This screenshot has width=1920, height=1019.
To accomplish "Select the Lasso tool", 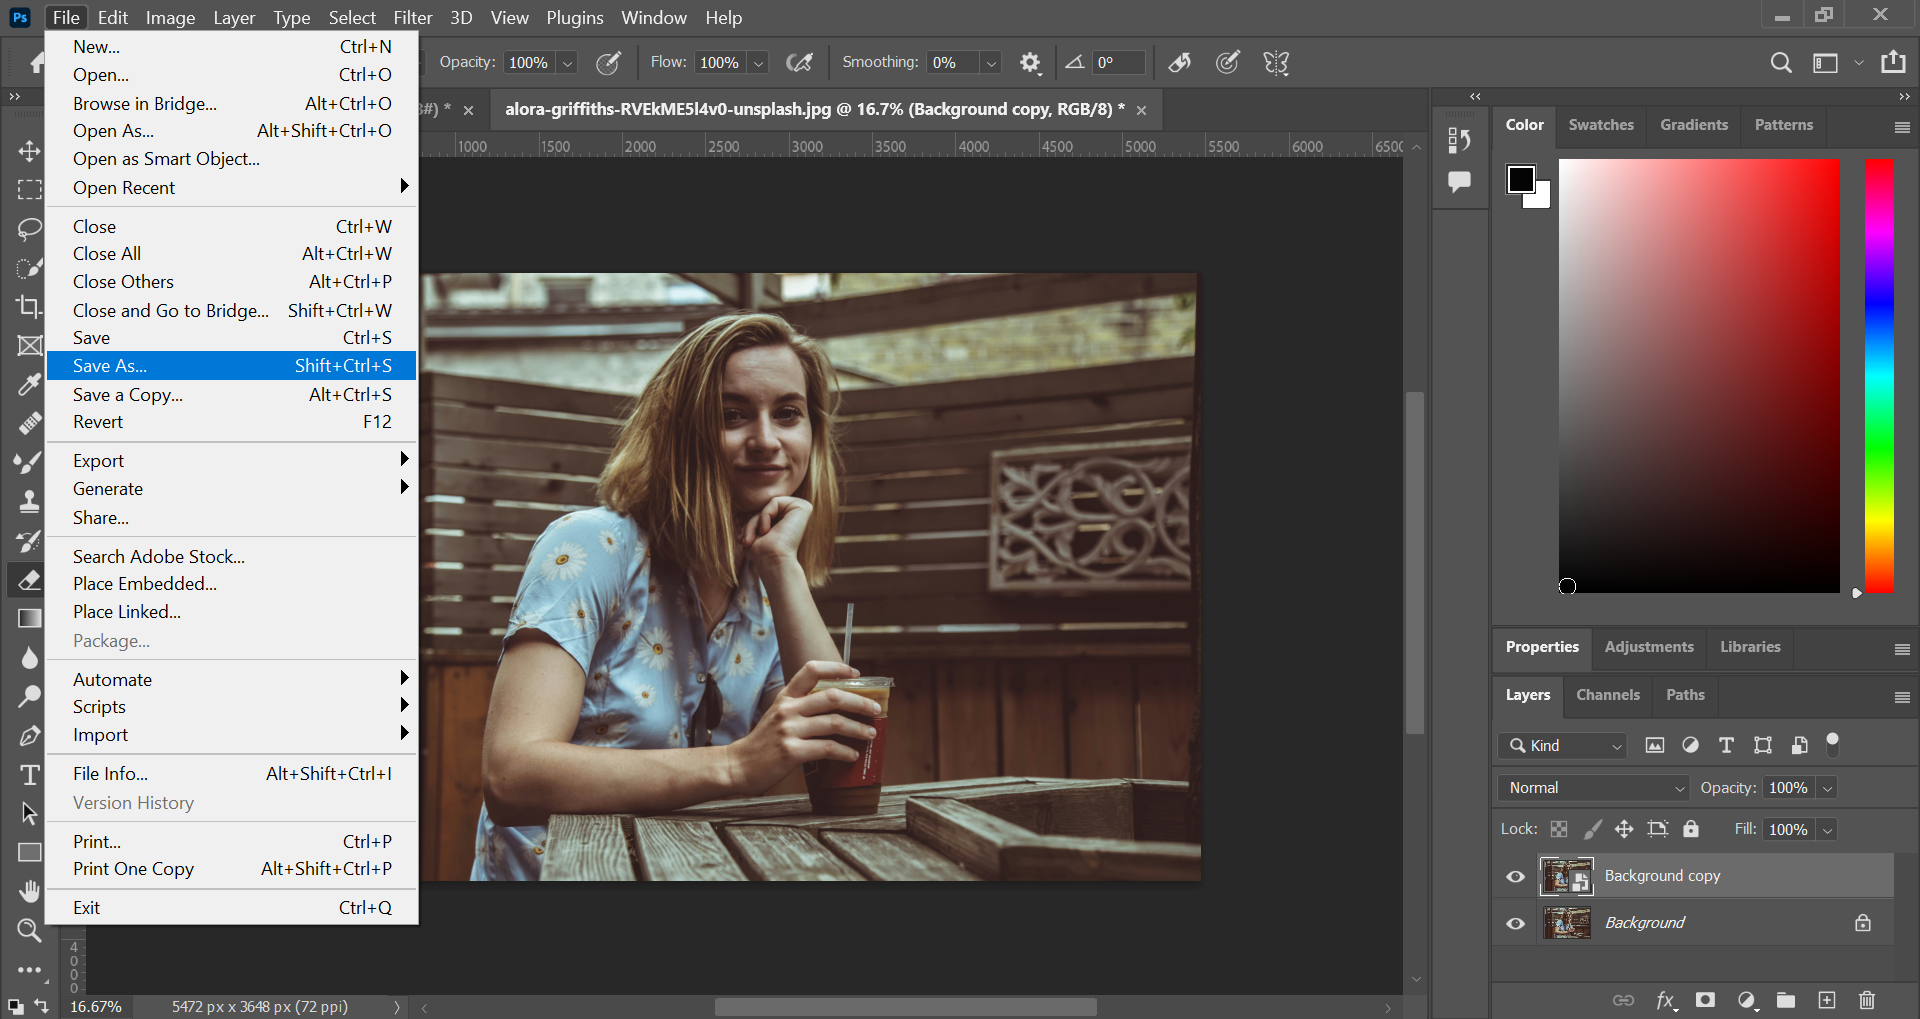I will 29,228.
